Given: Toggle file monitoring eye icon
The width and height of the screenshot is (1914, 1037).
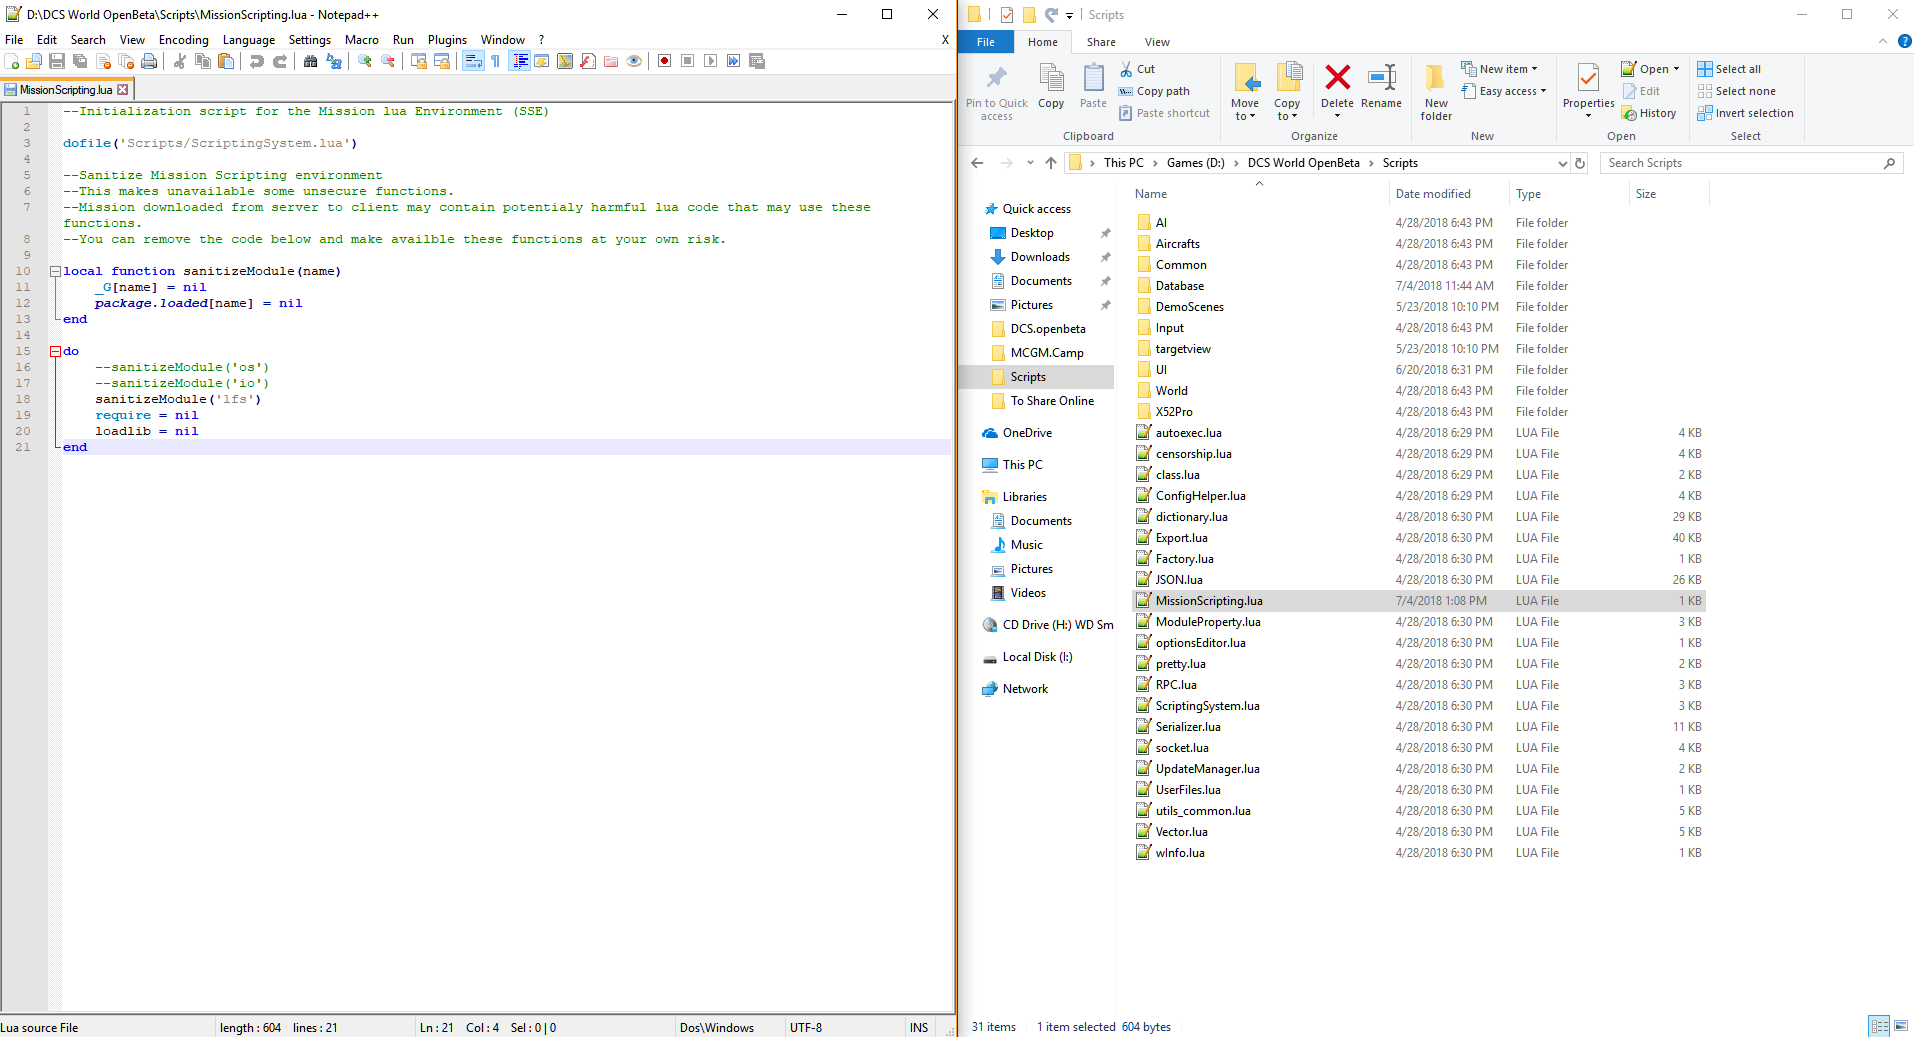Looking at the screenshot, I should click(634, 61).
